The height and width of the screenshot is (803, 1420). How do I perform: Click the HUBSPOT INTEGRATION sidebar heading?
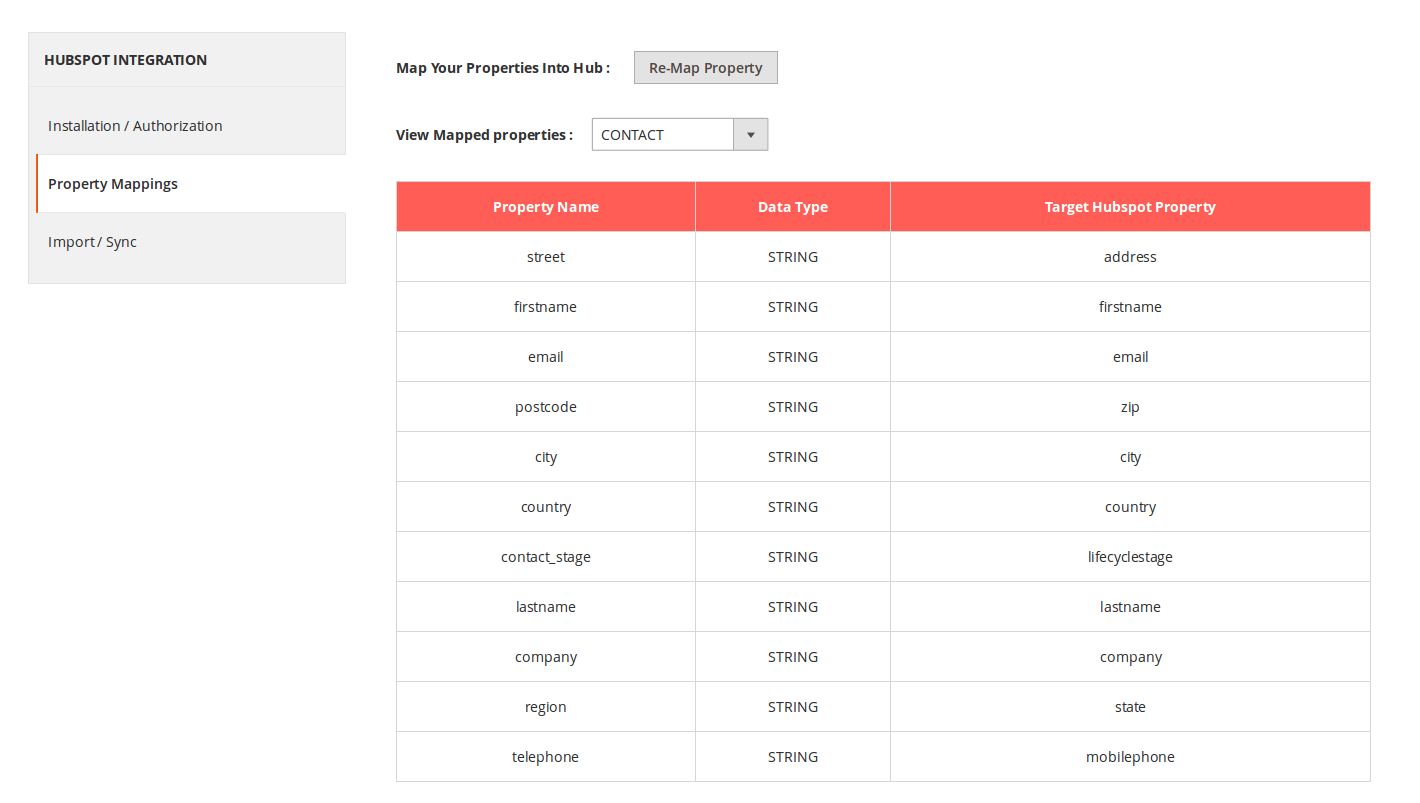[x=126, y=60]
